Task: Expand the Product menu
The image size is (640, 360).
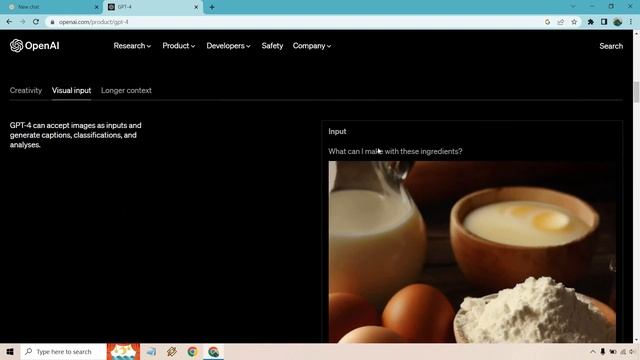Action: pos(179,46)
